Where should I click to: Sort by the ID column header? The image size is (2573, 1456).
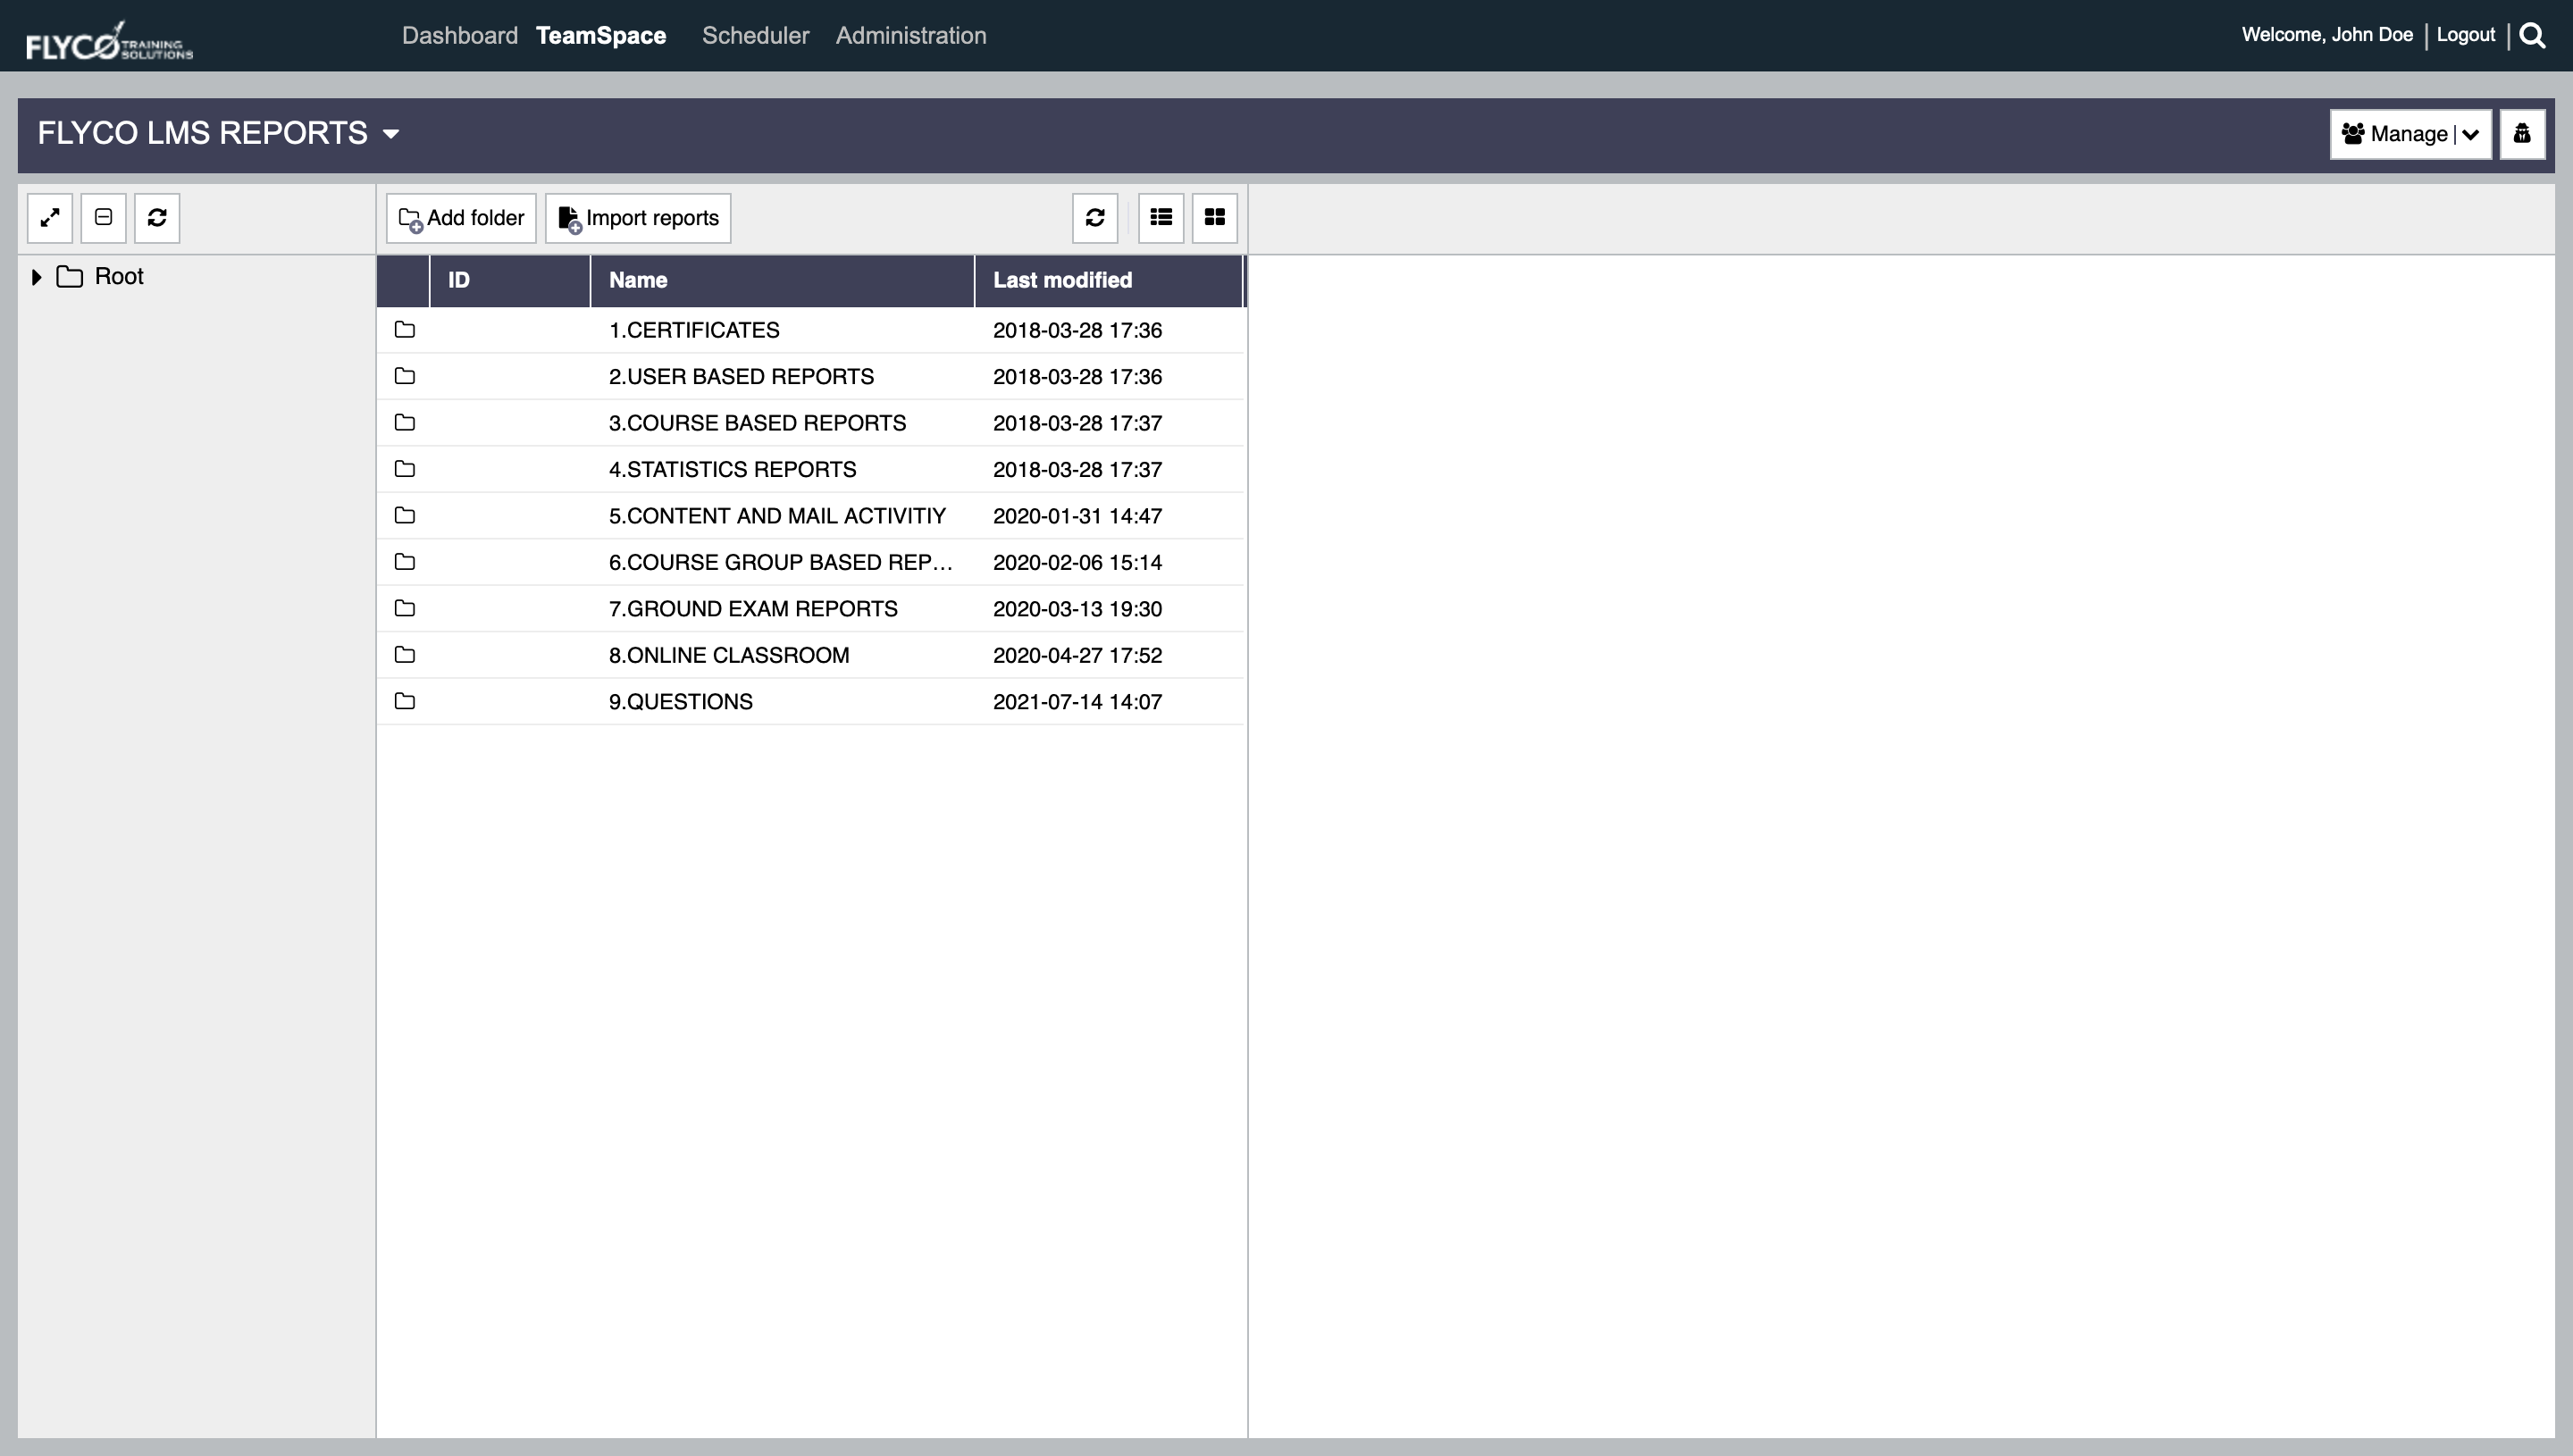pos(510,281)
